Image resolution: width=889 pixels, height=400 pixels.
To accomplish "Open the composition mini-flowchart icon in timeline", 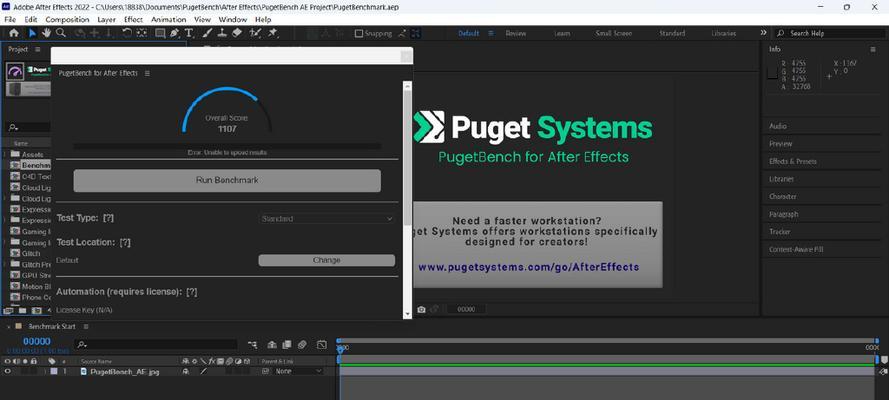I will click(252, 344).
